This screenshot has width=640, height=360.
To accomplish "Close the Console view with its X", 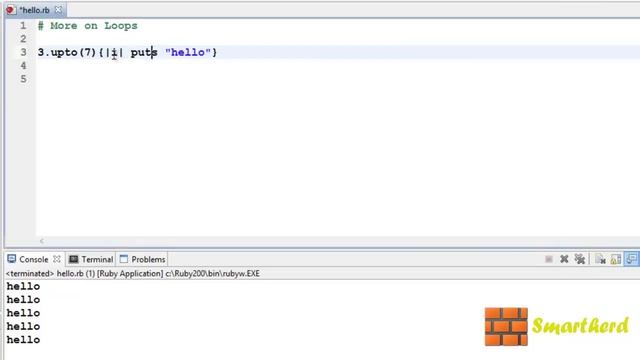I will 57,259.
